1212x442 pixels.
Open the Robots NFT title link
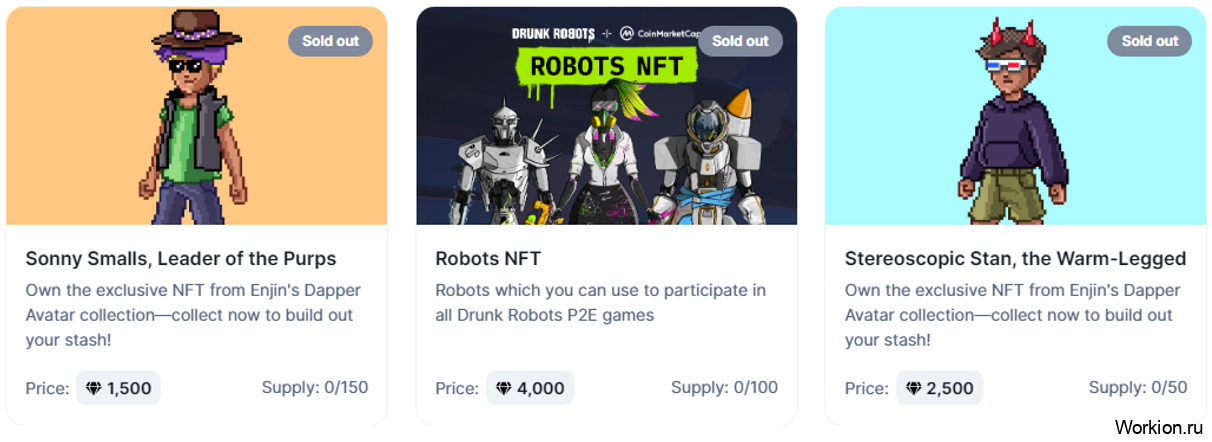click(488, 259)
